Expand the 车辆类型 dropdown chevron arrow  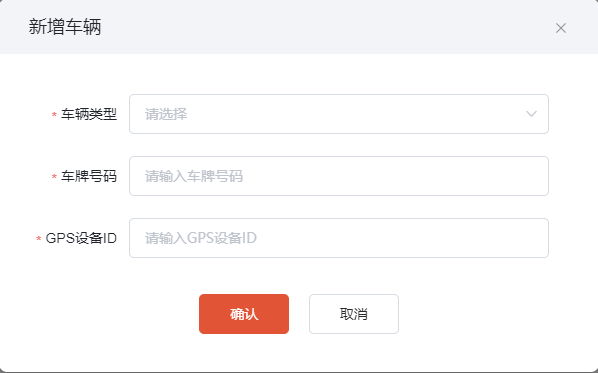pos(531,114)
